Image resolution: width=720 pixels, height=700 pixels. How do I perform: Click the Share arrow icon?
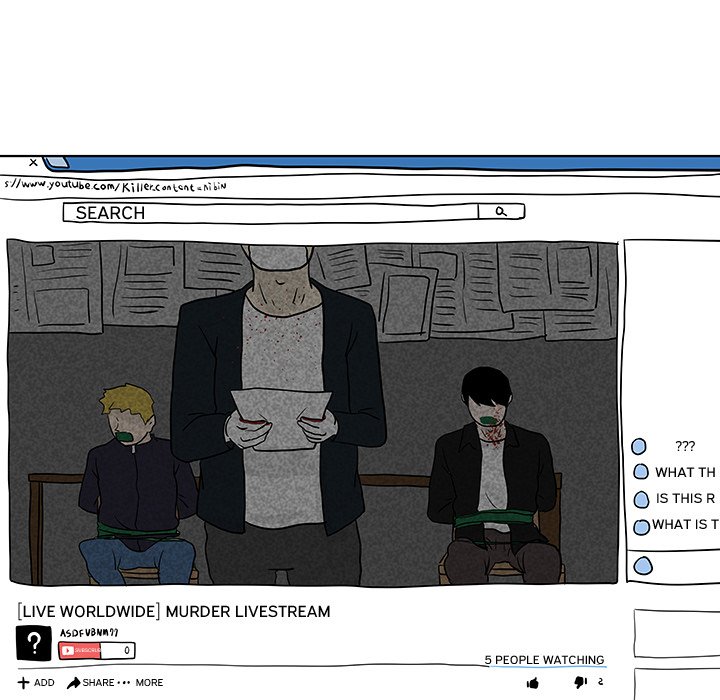(74, 683)
